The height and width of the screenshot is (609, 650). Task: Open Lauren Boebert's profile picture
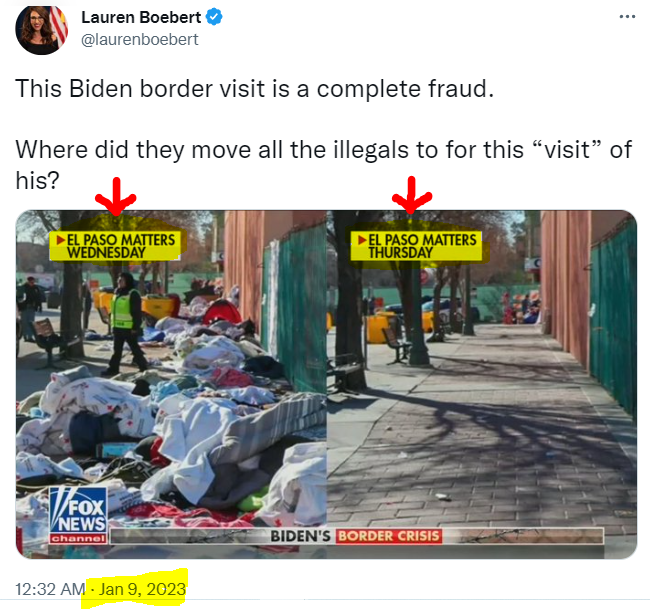(41, 29)
